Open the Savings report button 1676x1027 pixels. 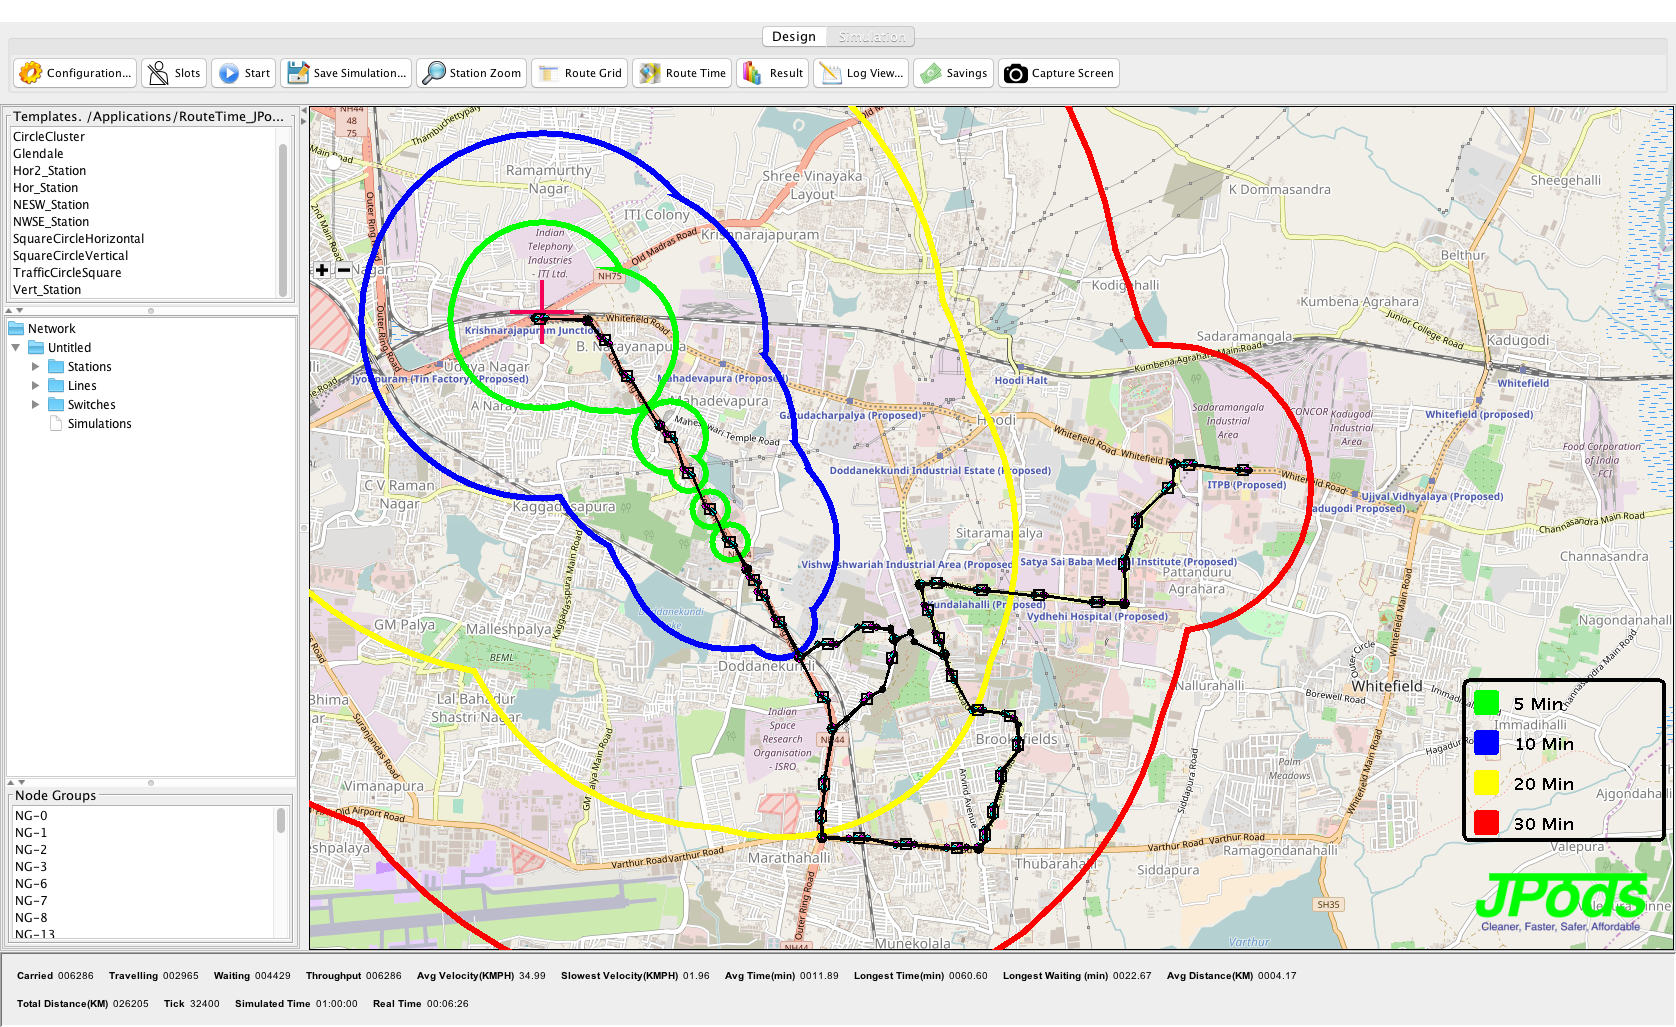(955, 73)
